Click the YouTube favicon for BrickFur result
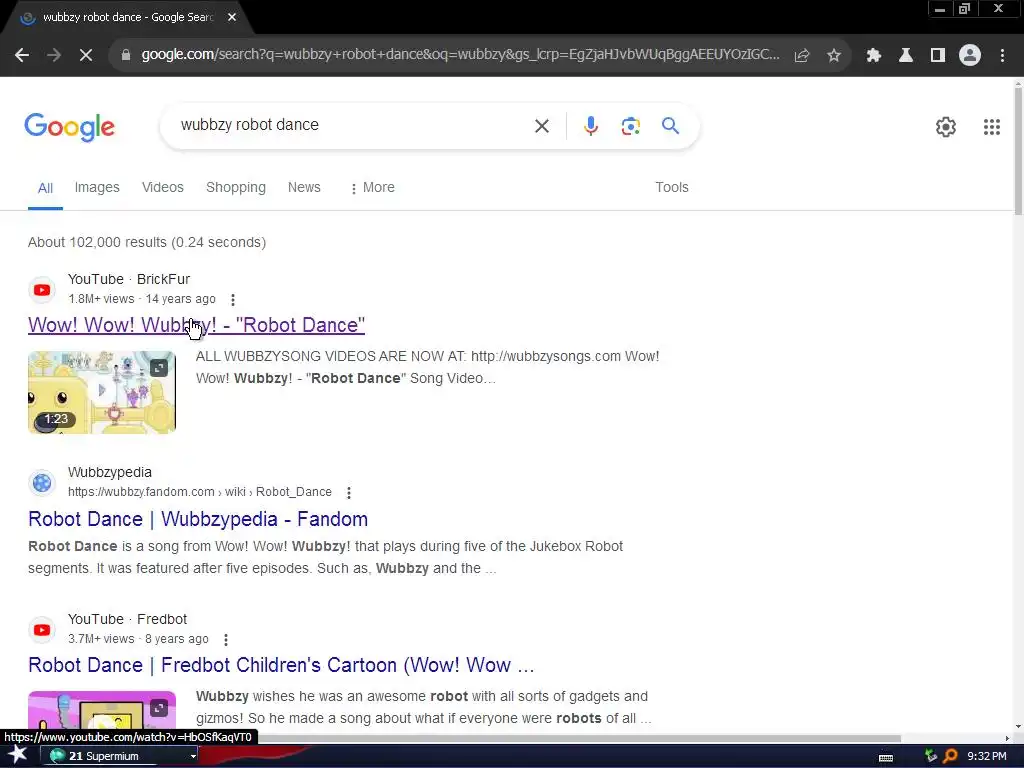The width and height of the screenshot is (1024, 768). tap(42, 289)
